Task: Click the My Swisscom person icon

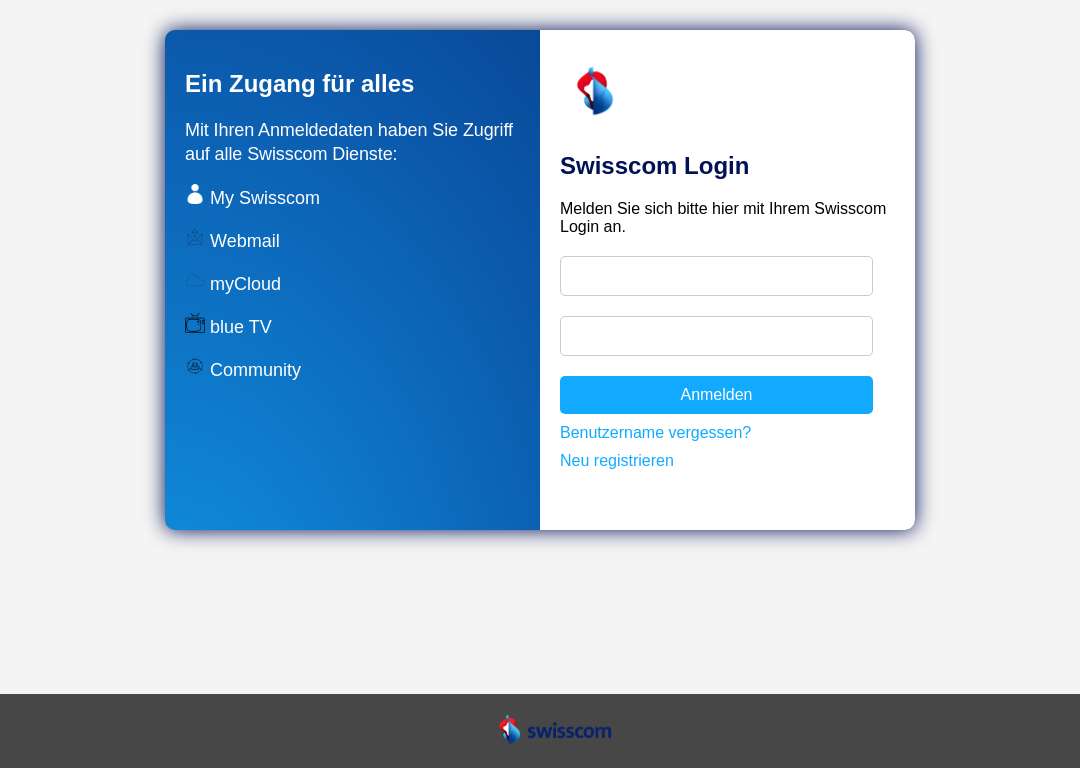Action: (195, 194)
